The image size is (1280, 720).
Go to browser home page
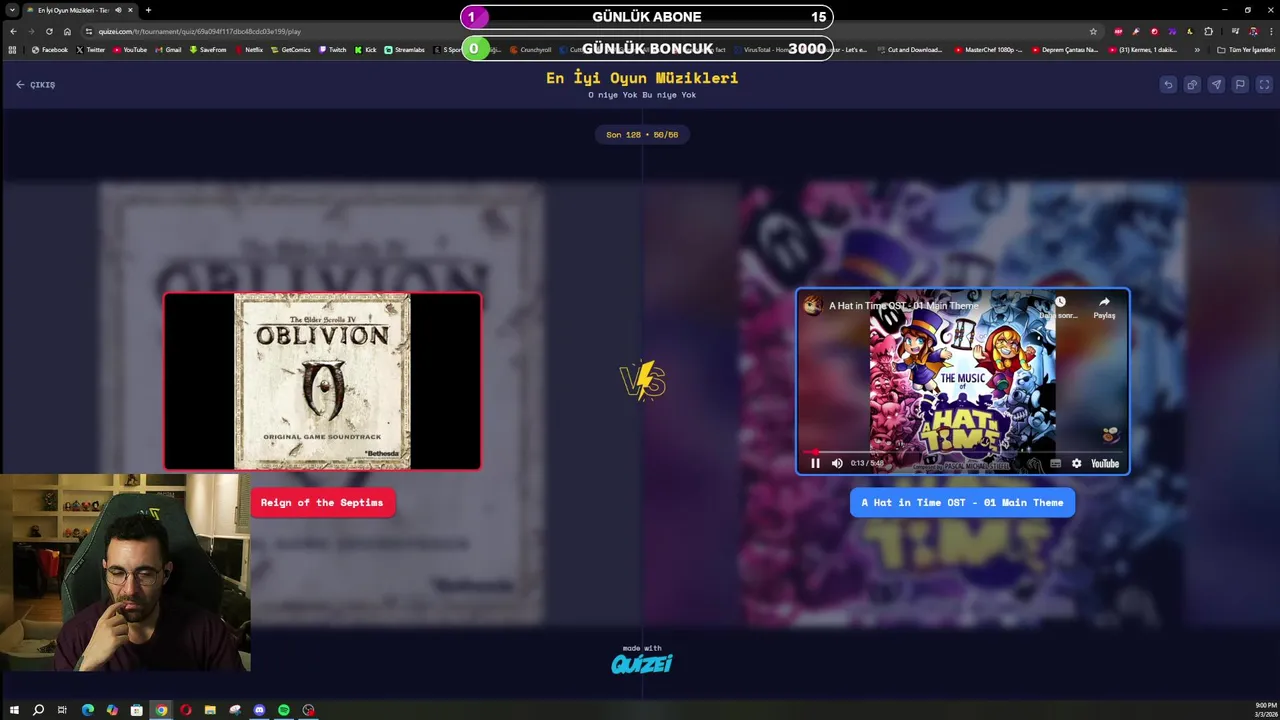67,31
